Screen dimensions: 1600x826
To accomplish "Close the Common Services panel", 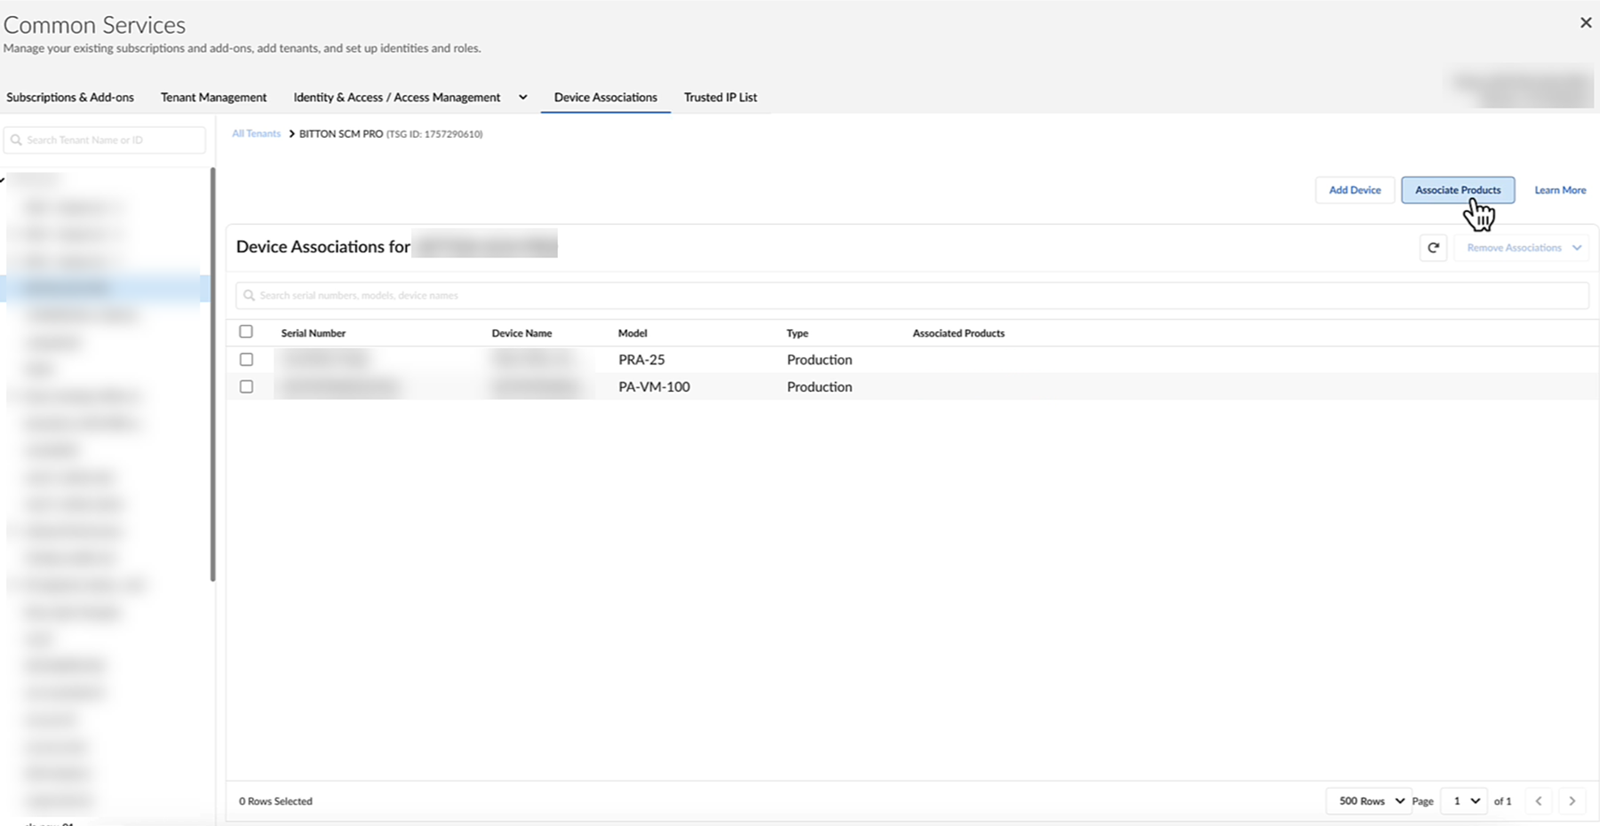I will 1585,23.
